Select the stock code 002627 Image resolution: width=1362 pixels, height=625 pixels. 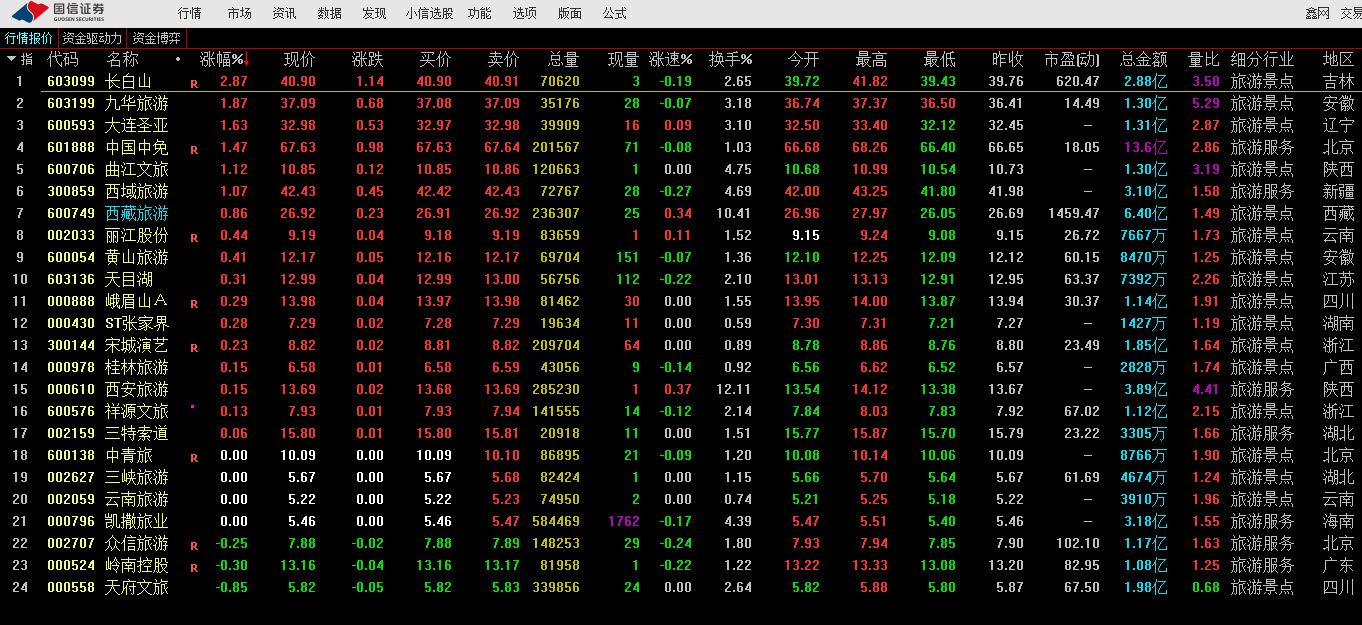coord(71,477)
